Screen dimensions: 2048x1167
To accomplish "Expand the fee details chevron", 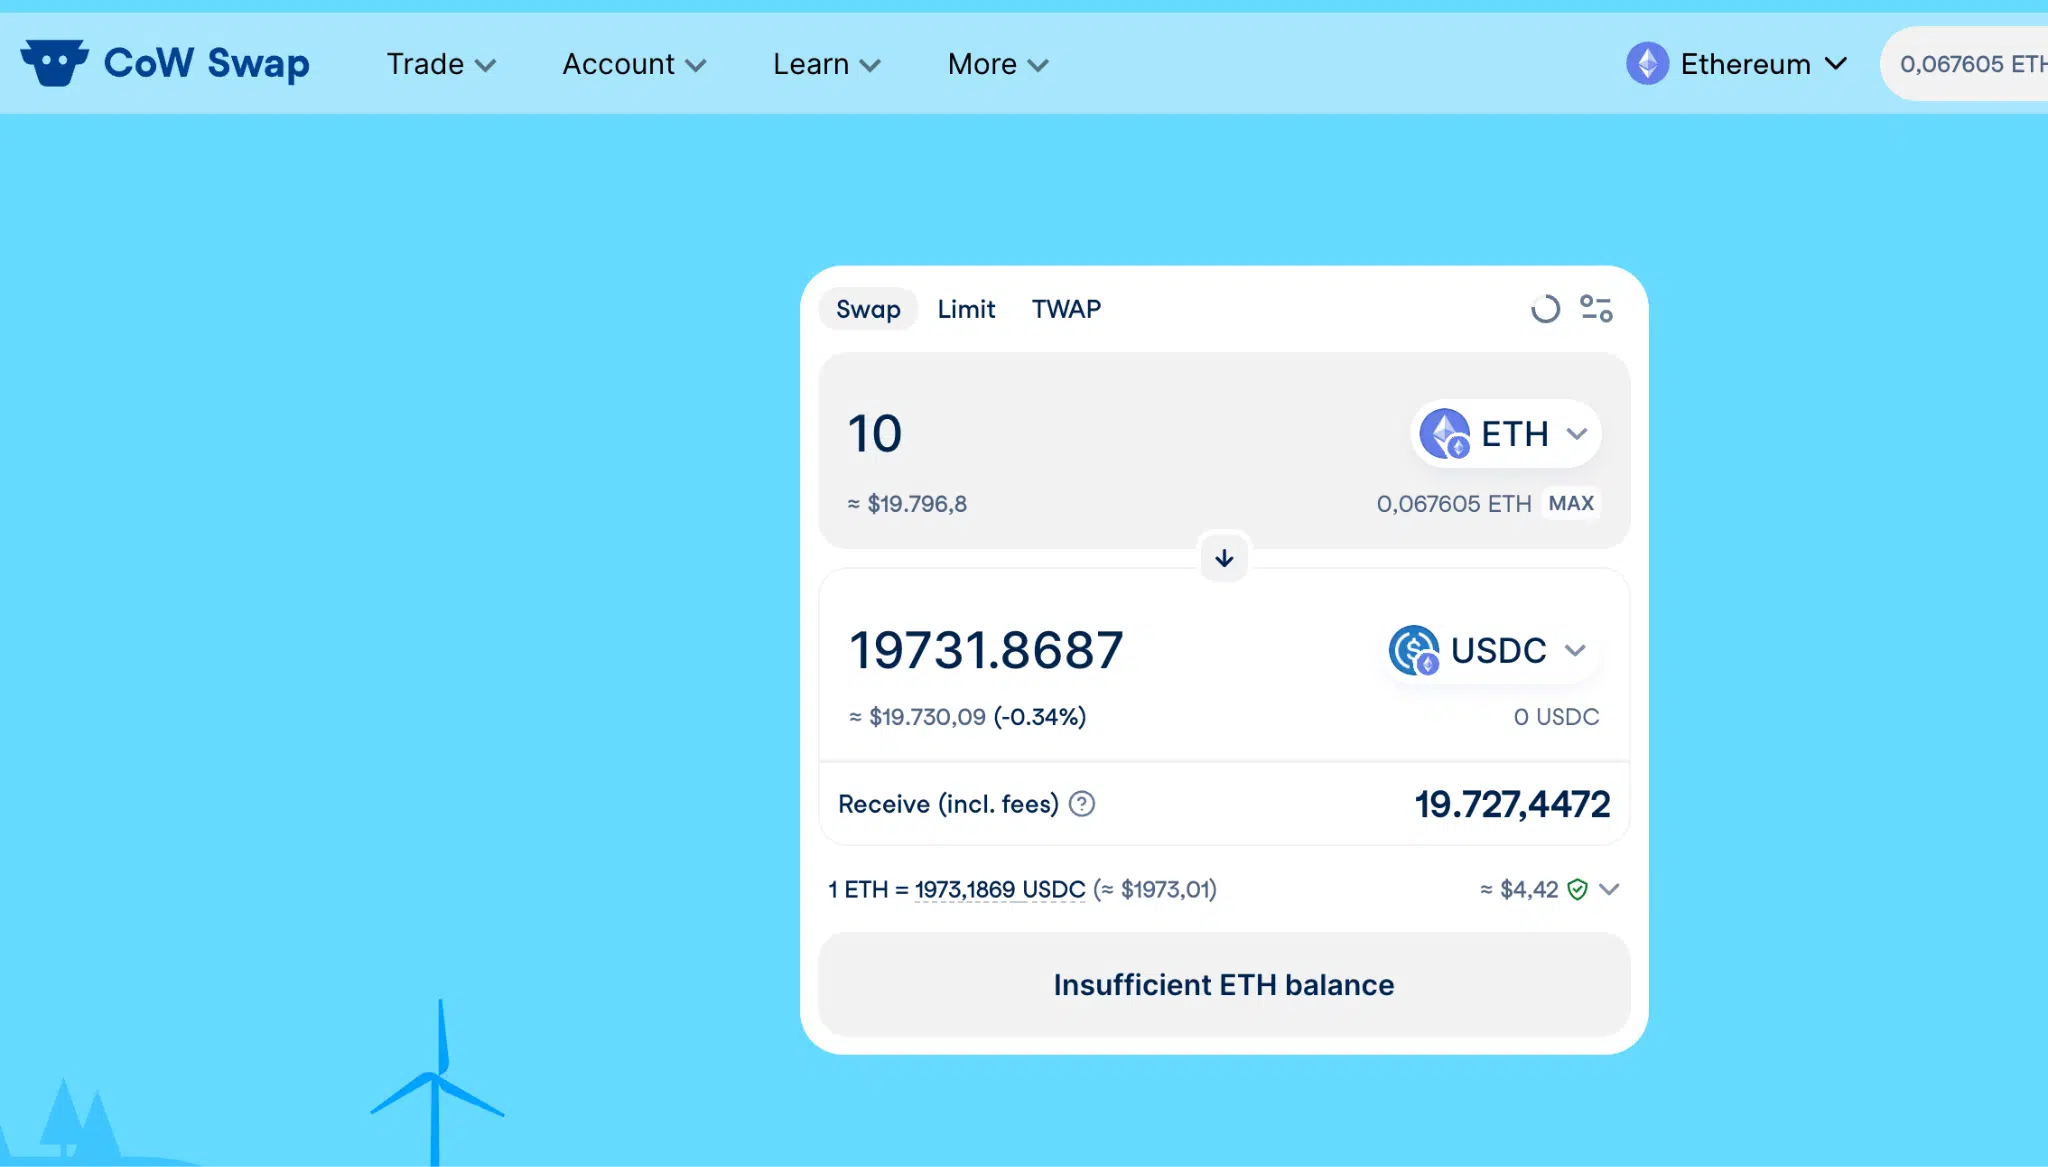I will (1610, 888).
